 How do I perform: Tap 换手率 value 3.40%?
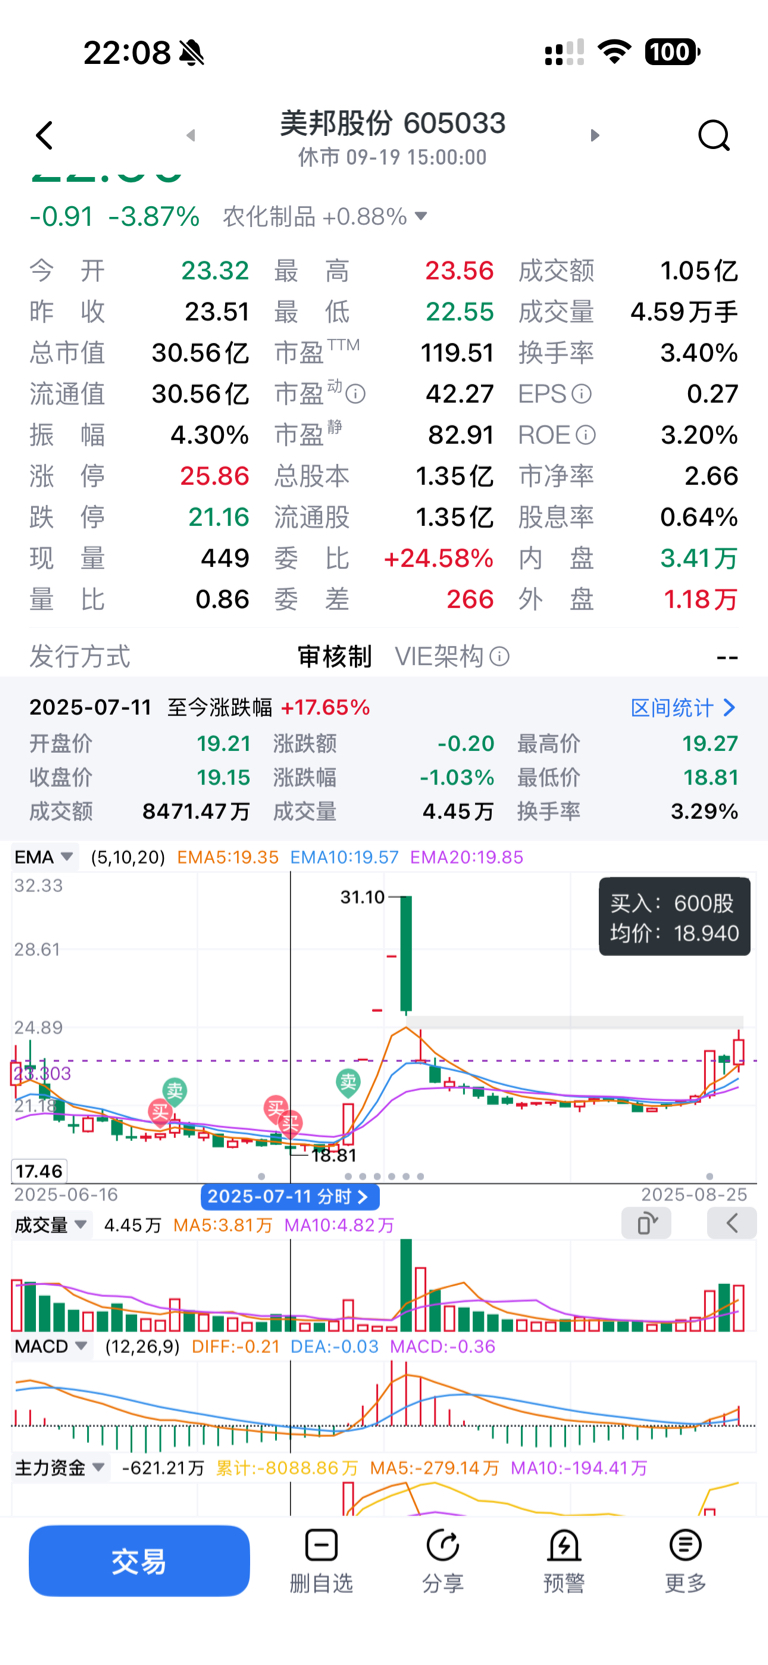698,353
